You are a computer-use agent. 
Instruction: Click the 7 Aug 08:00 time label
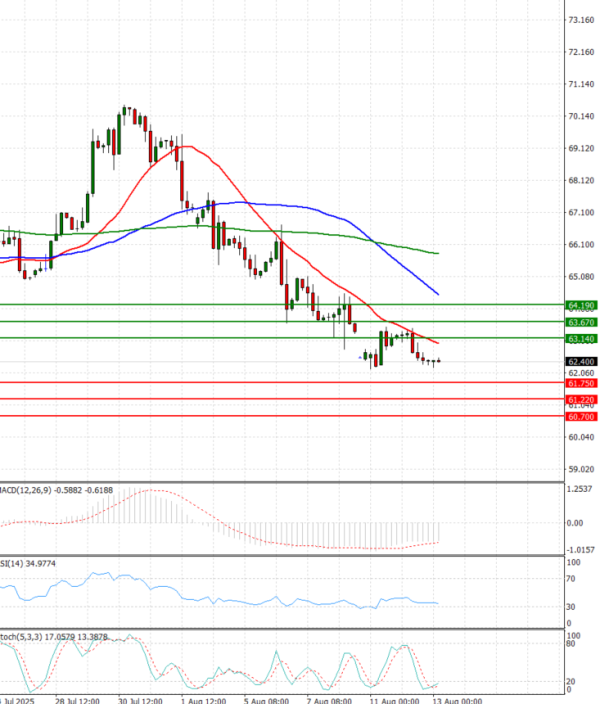pos(329,700)
